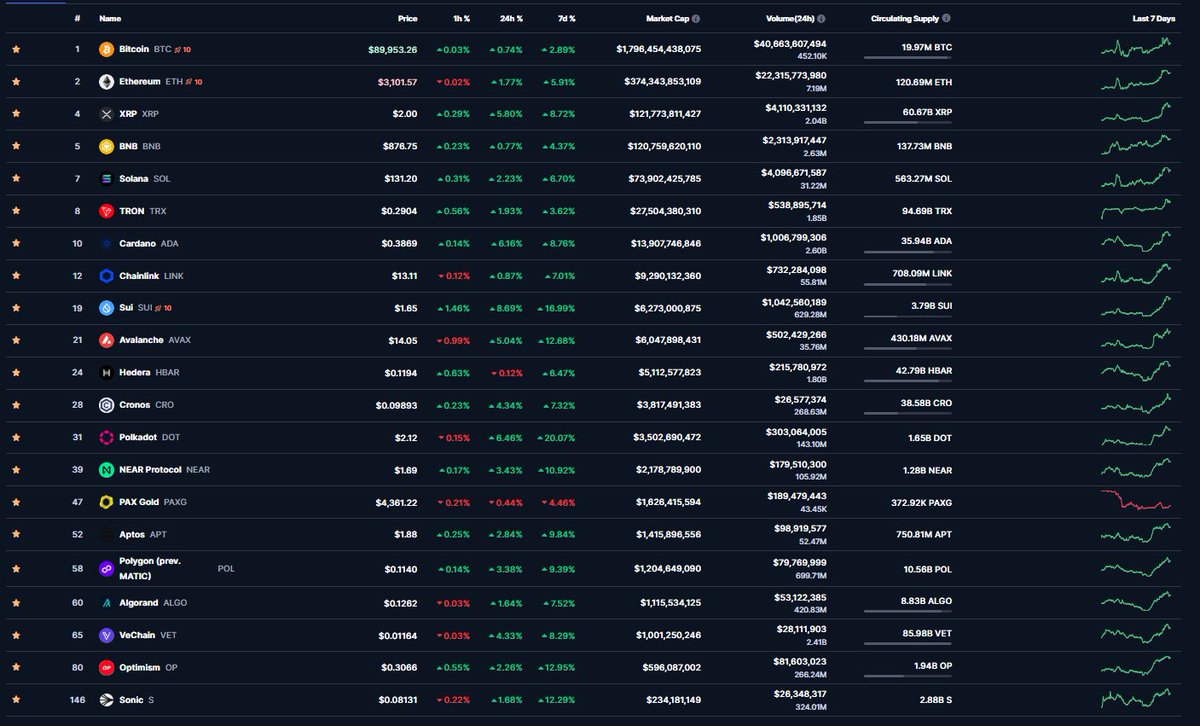Open Sonic's Last 7 Days sparkline chart
The height and width of the screenshot is (726, 1200).
1136,699
